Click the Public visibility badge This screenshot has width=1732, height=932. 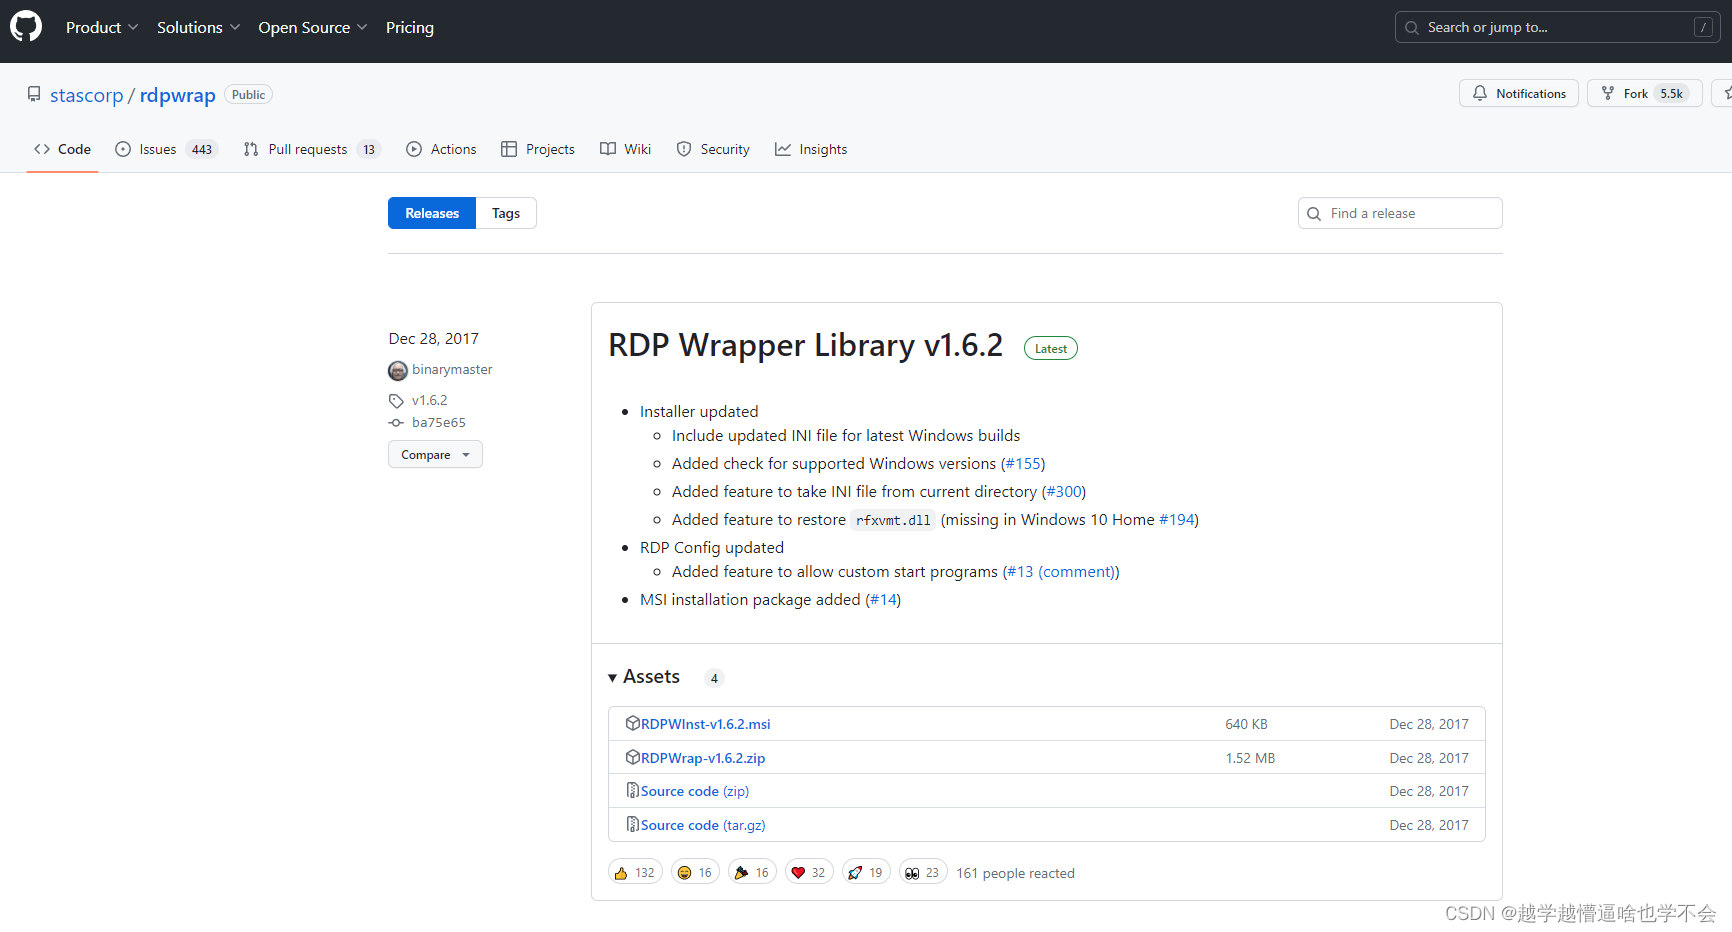[x=248, y=95]
